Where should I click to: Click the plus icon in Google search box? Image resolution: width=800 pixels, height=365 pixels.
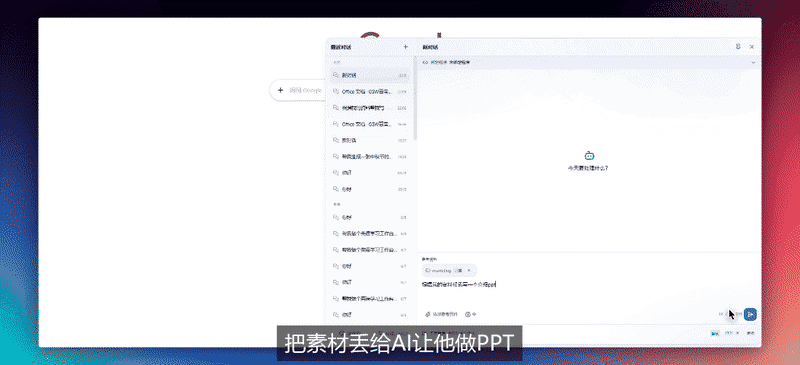pos(280,90)
